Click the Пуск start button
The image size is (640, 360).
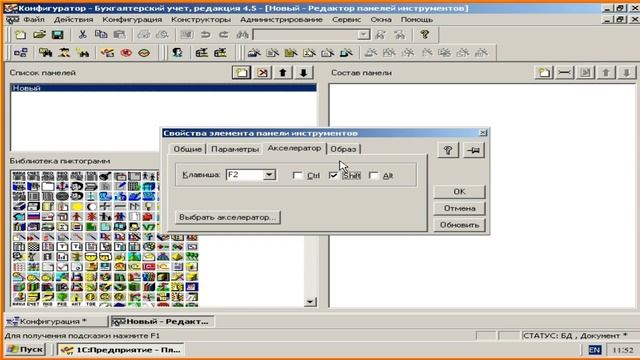coord(25,349)
